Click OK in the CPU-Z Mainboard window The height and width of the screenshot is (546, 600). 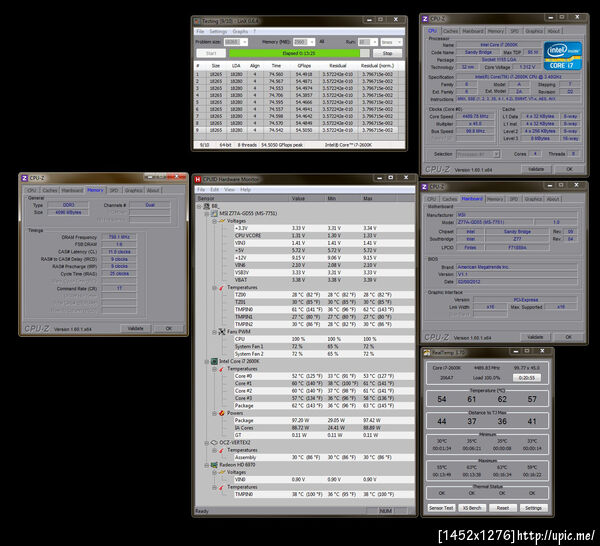coord(568,337)
